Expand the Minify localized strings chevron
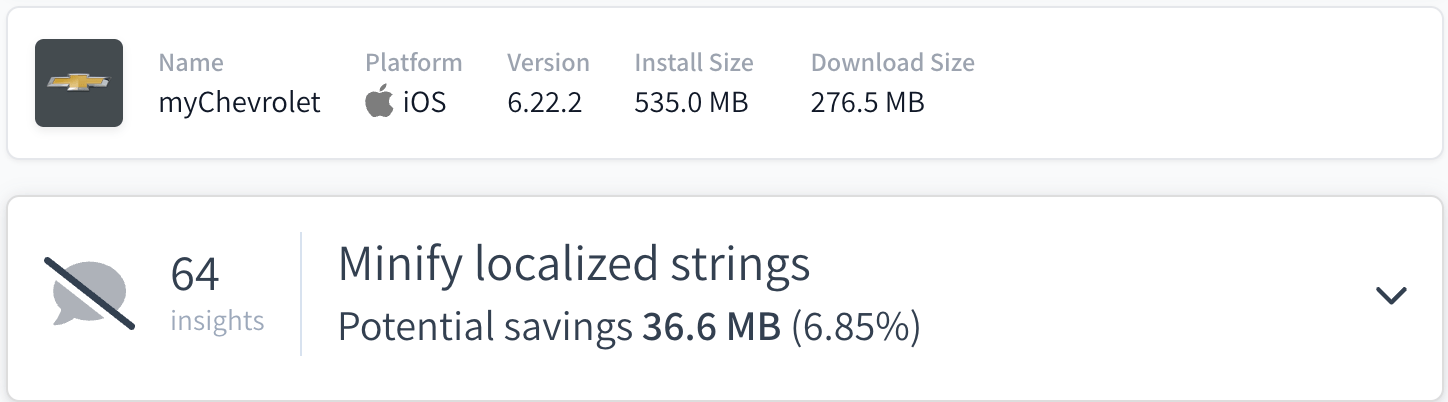 pyautogui.click(x=1391, y=295)
